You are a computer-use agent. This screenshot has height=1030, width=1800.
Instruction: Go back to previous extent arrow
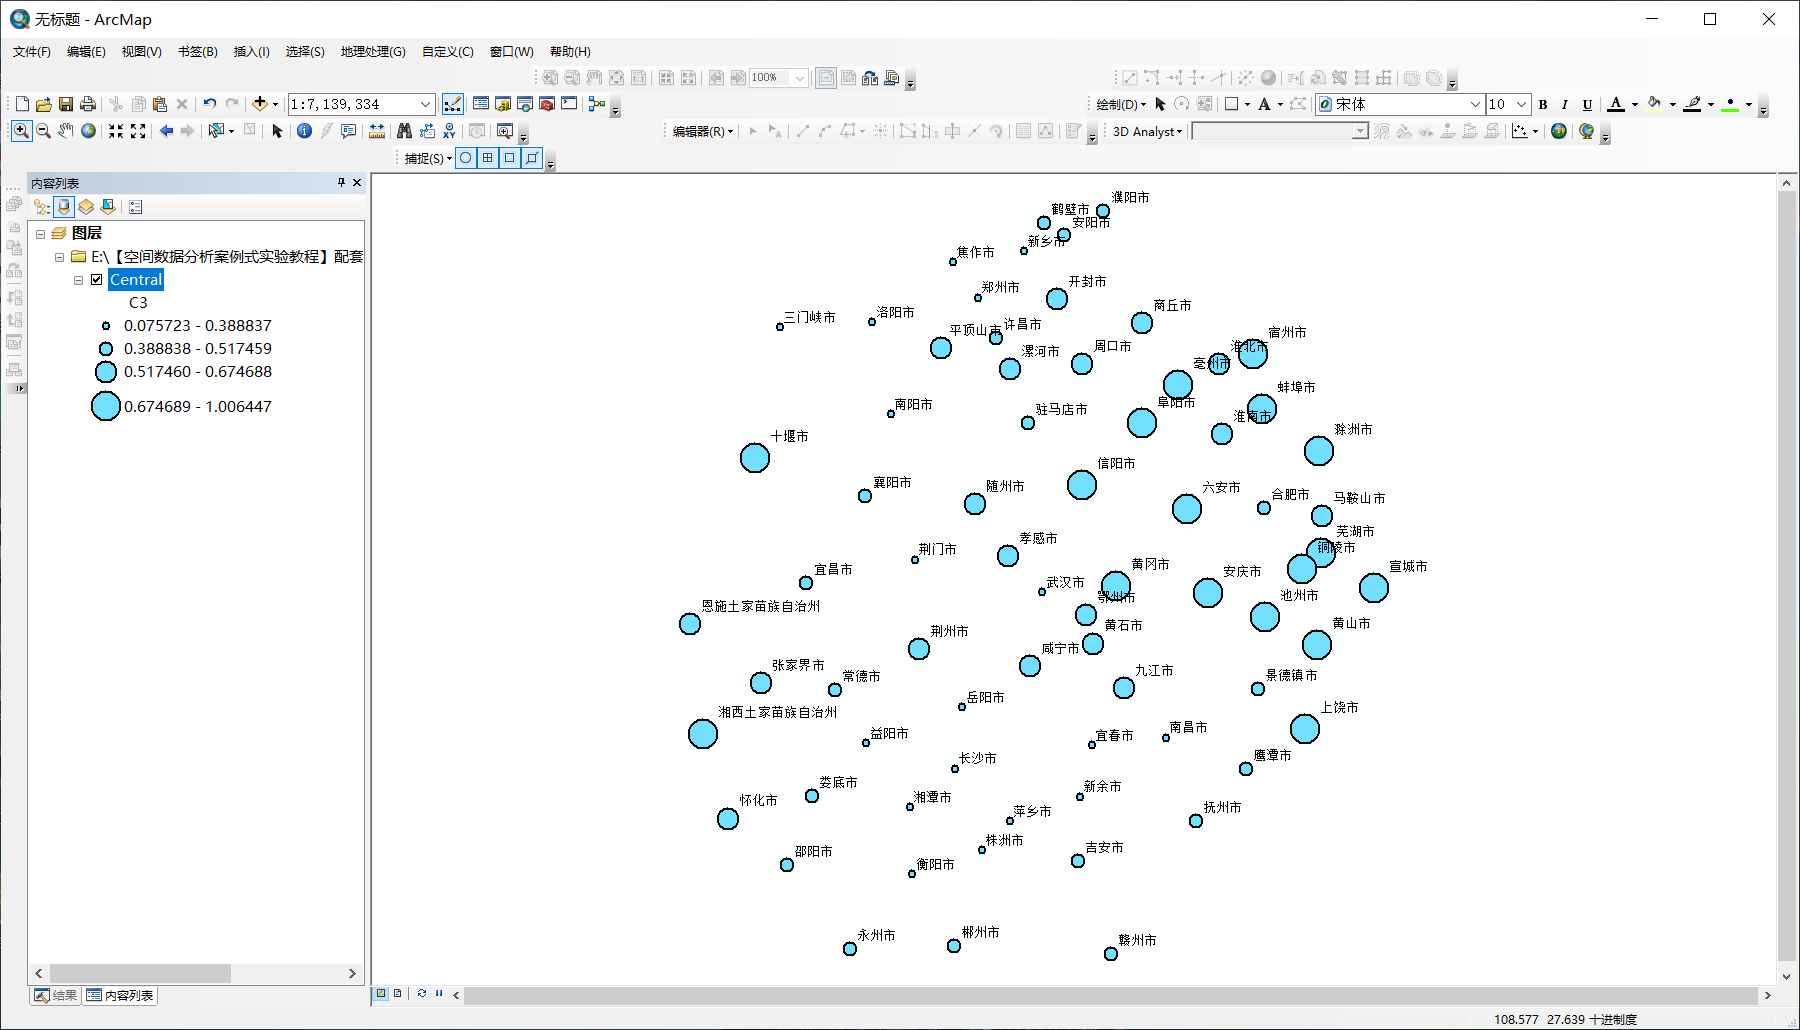(x=166, y=131)
